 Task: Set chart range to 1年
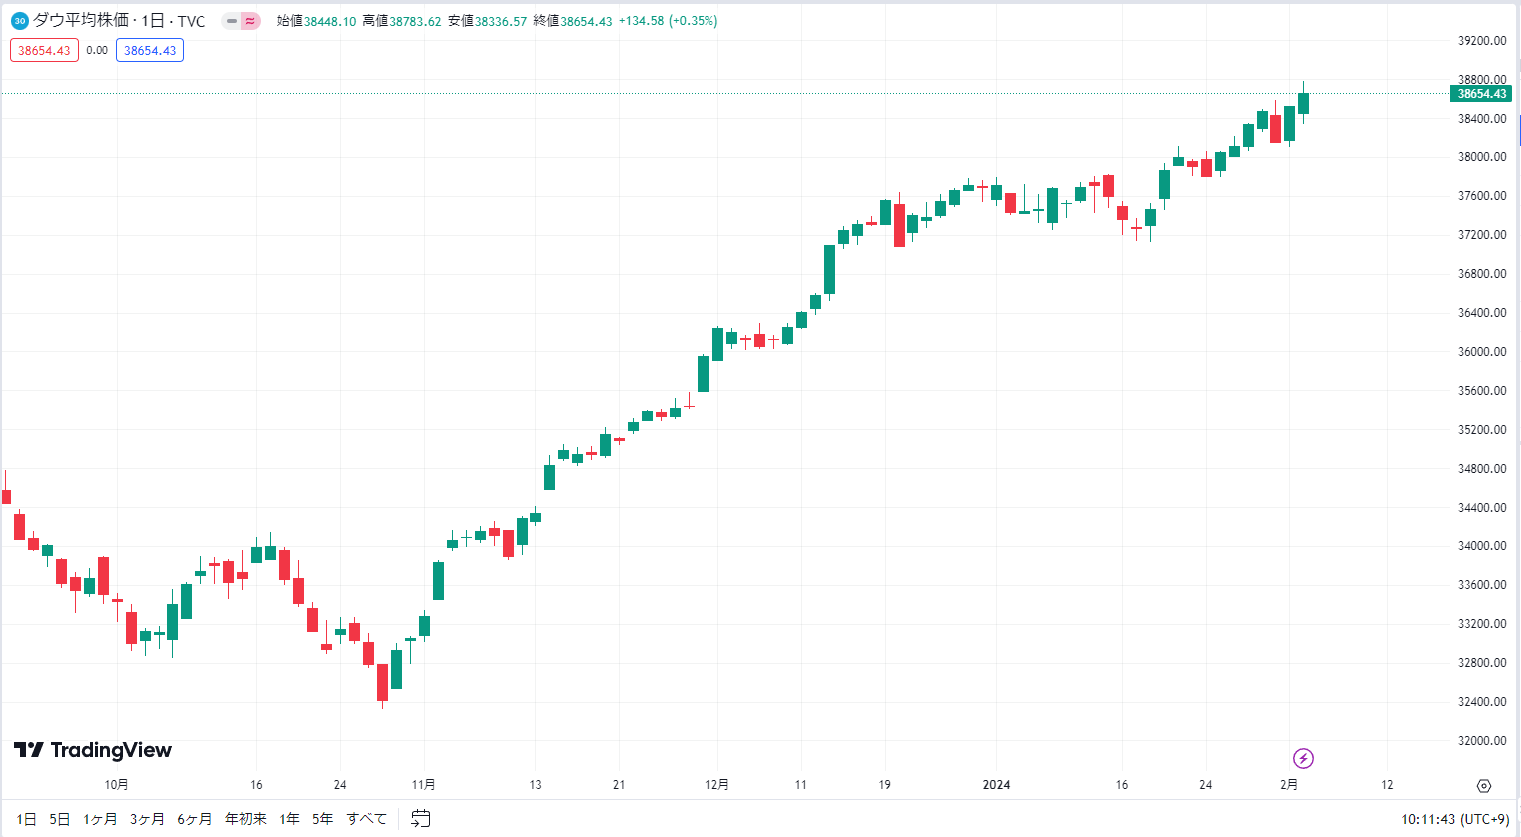[290, 819]
